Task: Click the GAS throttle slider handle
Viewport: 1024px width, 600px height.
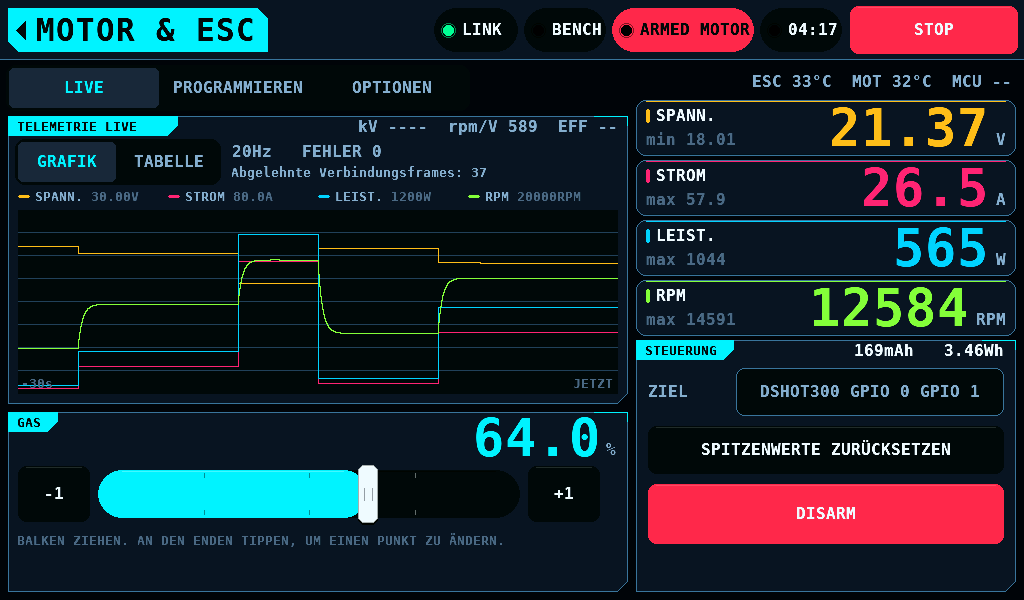Action: 368,494
